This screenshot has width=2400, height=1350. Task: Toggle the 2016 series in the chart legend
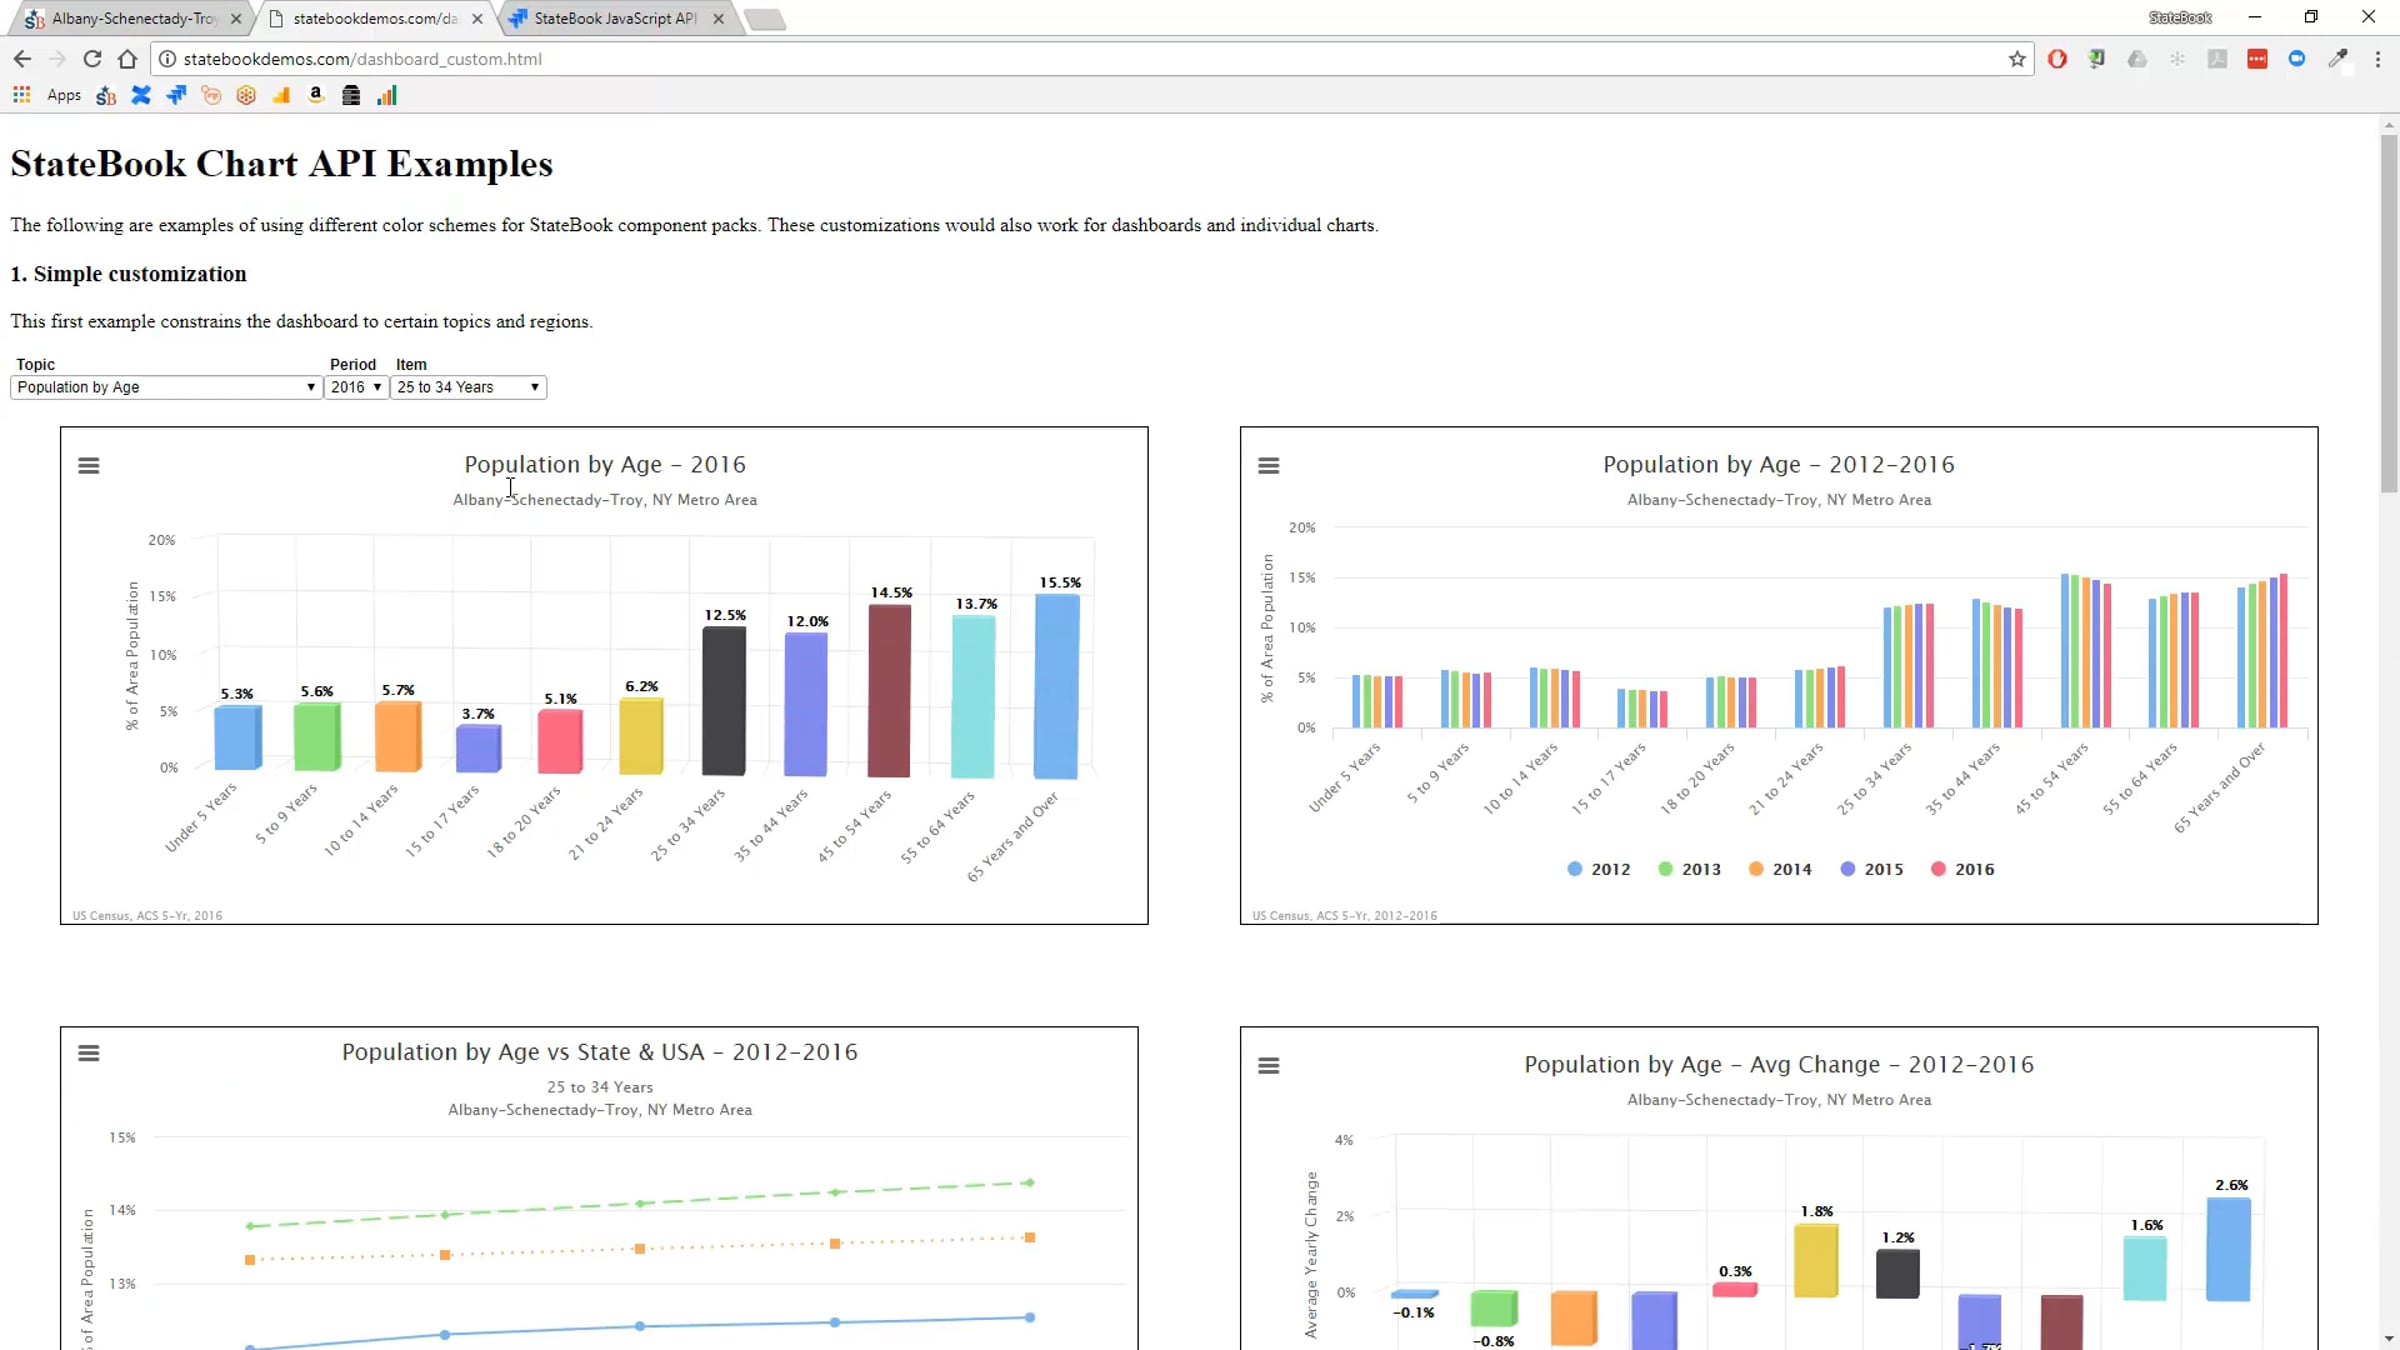tap(1963, 869)
